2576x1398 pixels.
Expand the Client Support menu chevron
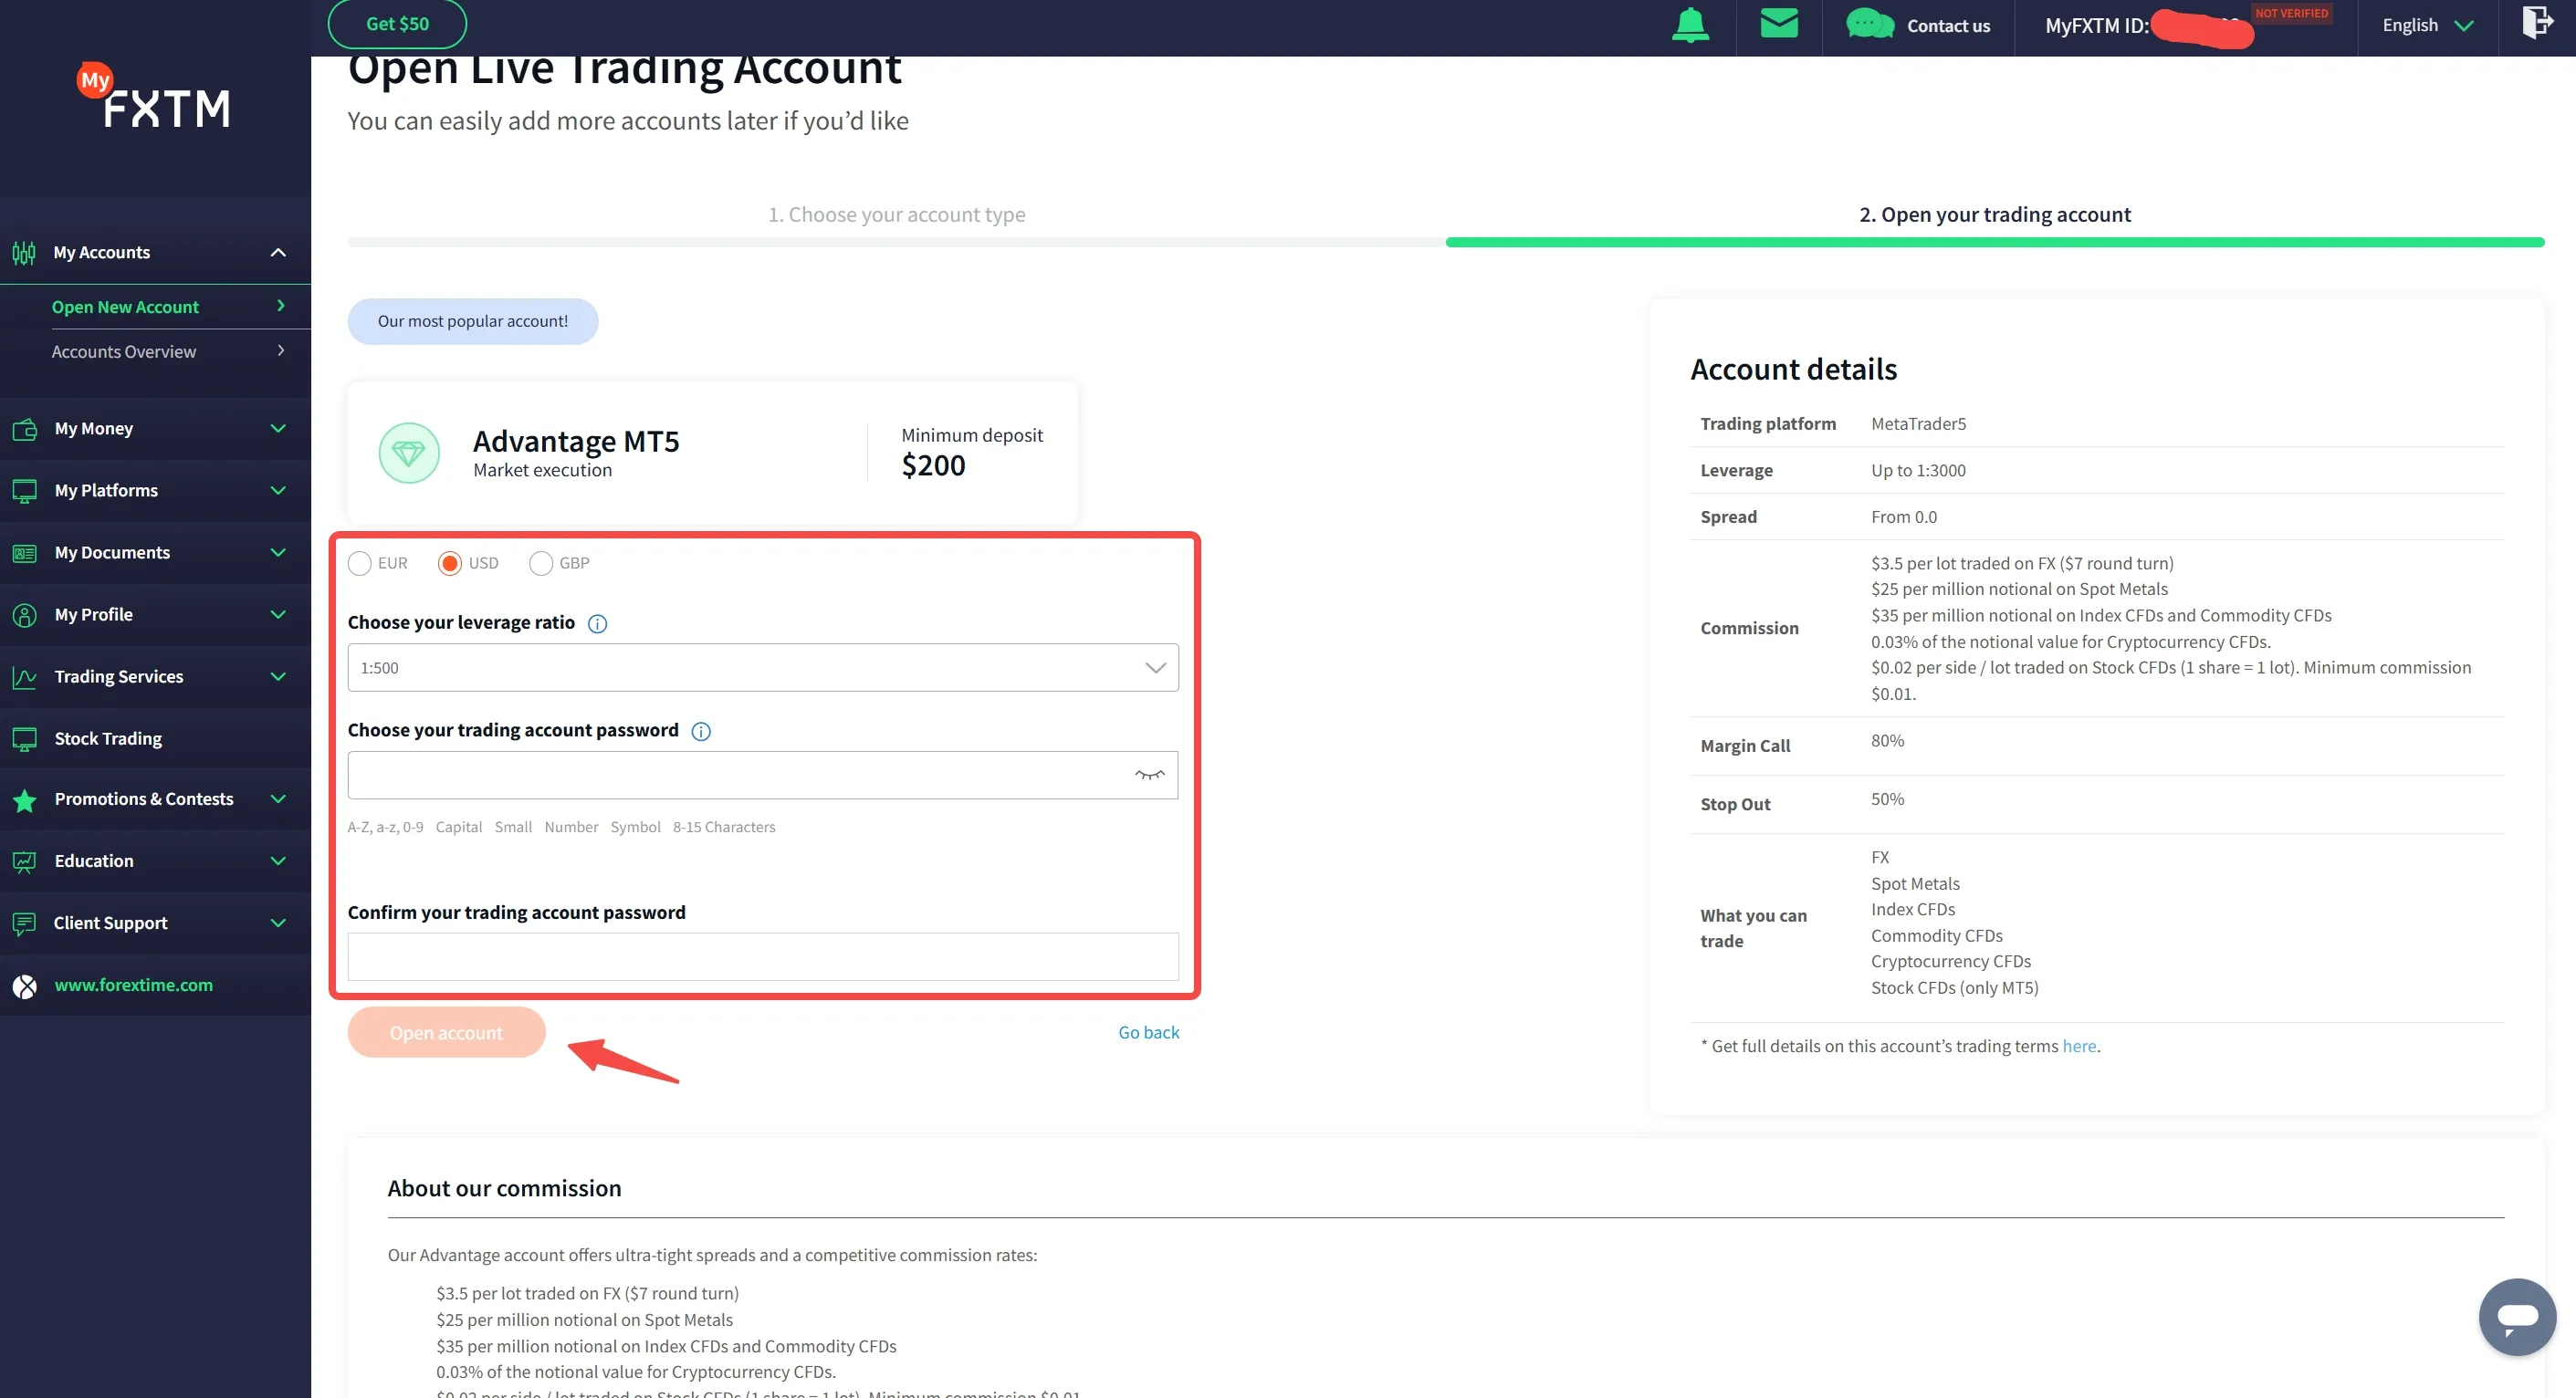278,923
